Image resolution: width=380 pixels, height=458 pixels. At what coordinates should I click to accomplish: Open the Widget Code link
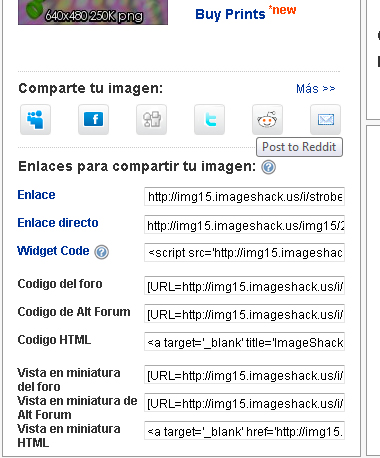click(x=53, y=251)
